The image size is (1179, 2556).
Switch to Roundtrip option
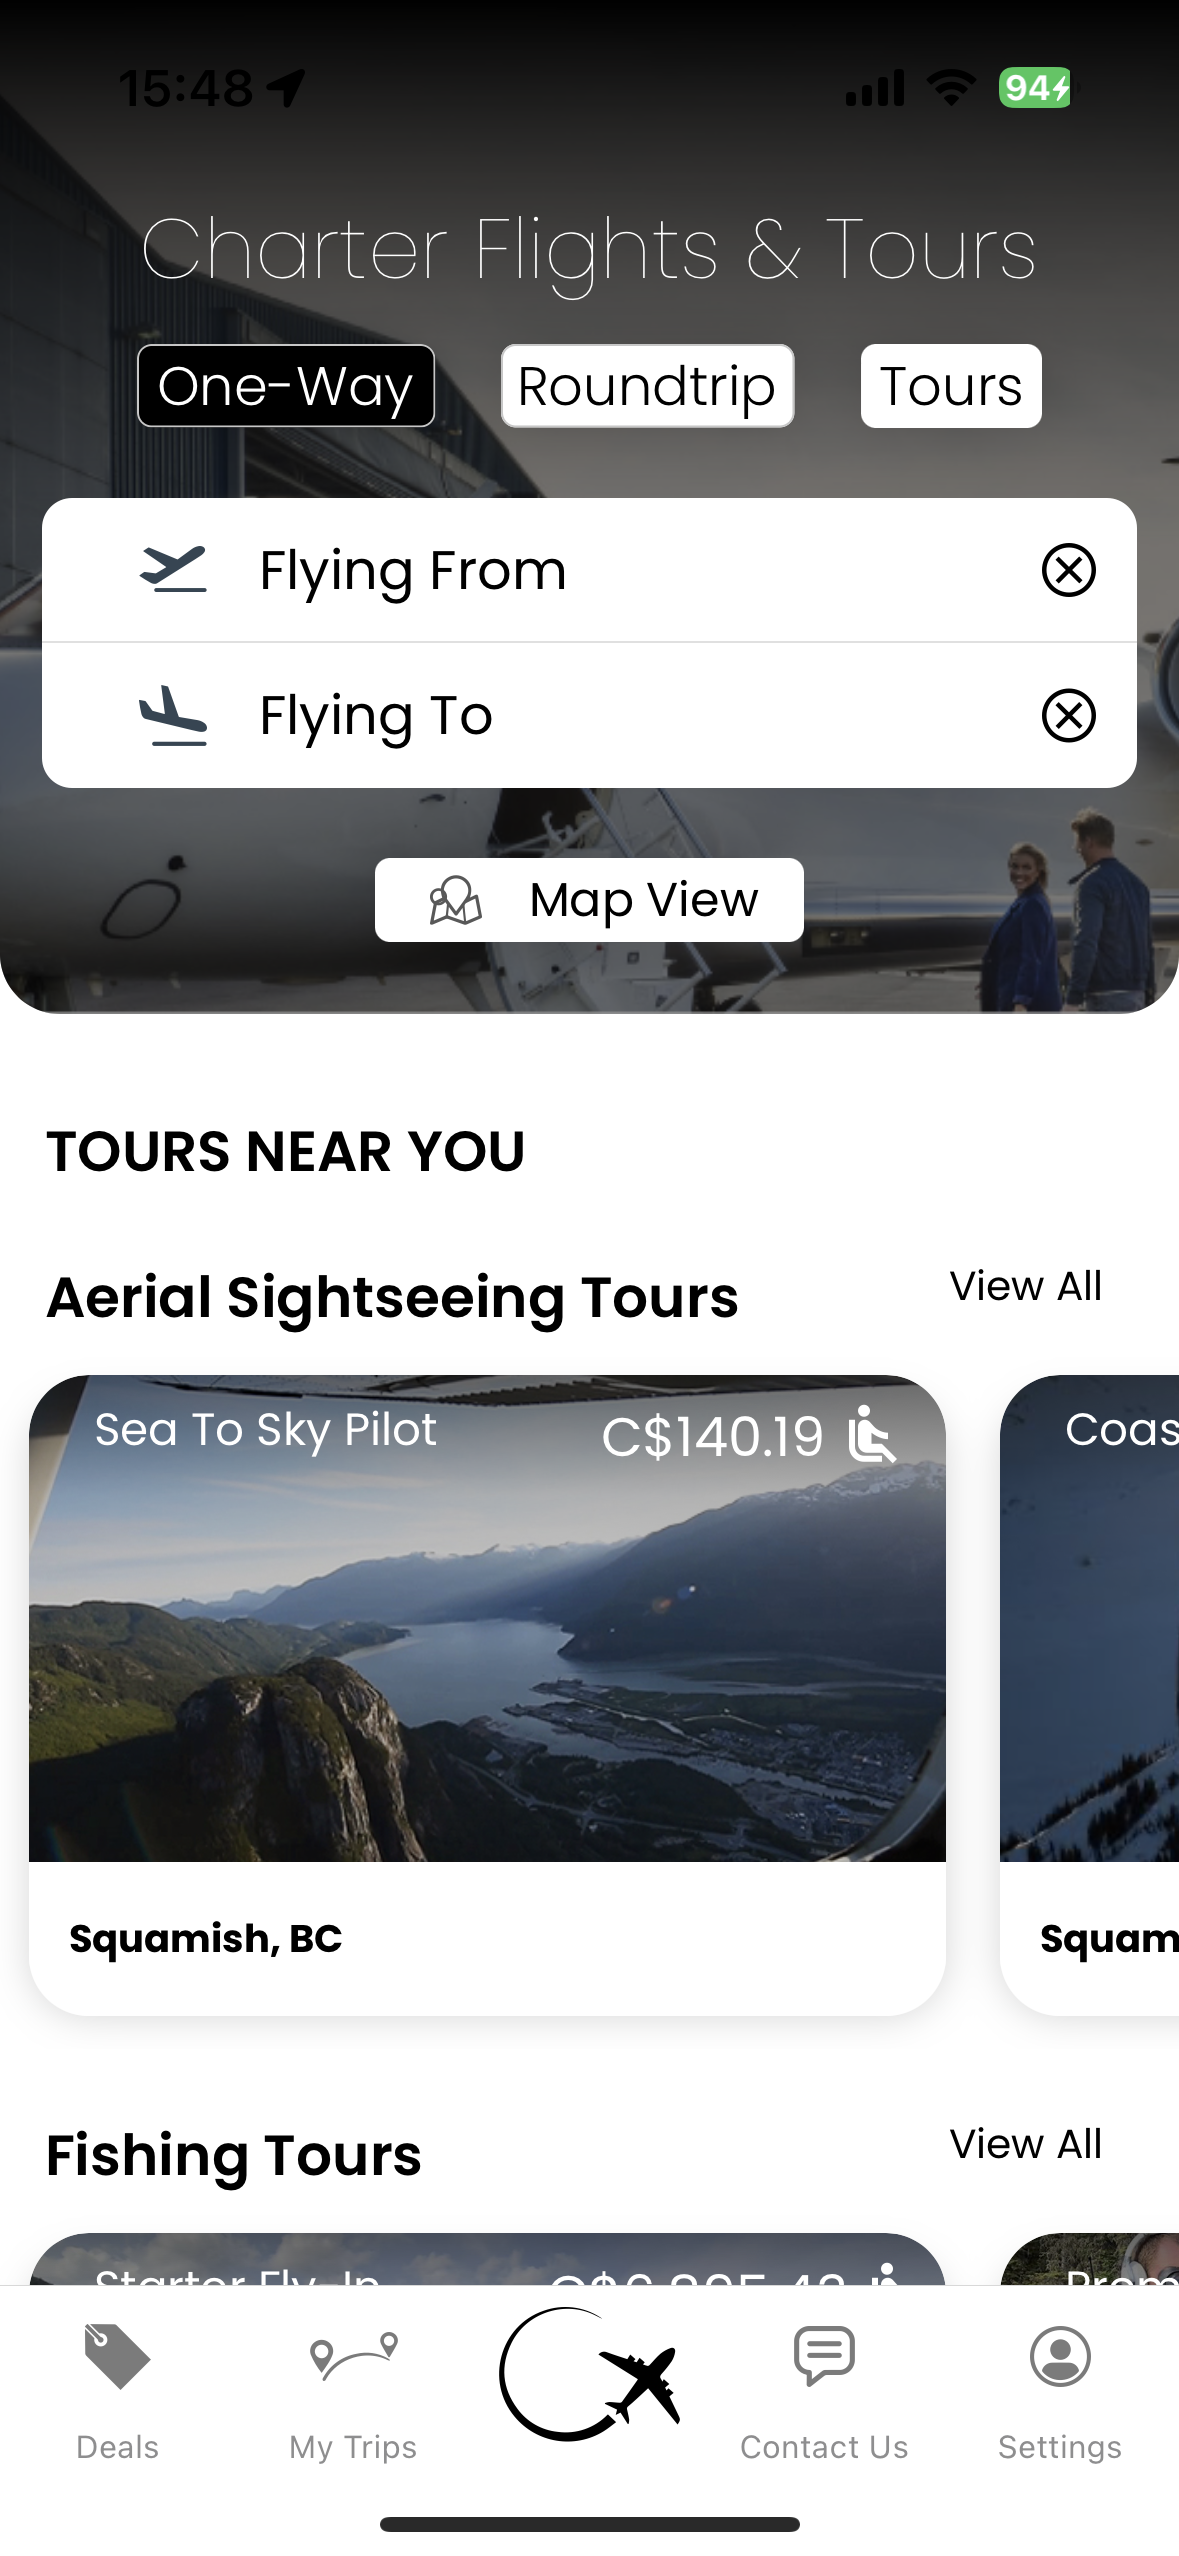pos(647,386)
